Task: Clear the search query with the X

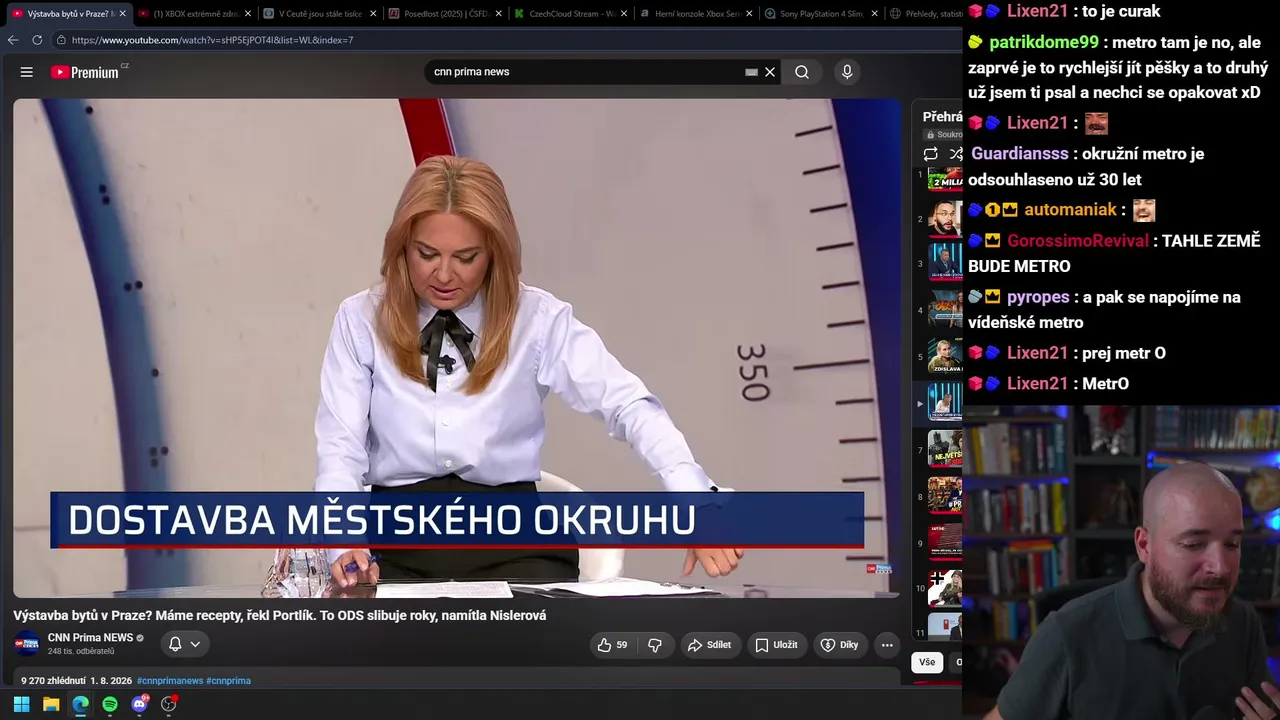Action: click(x=770, y=72)
